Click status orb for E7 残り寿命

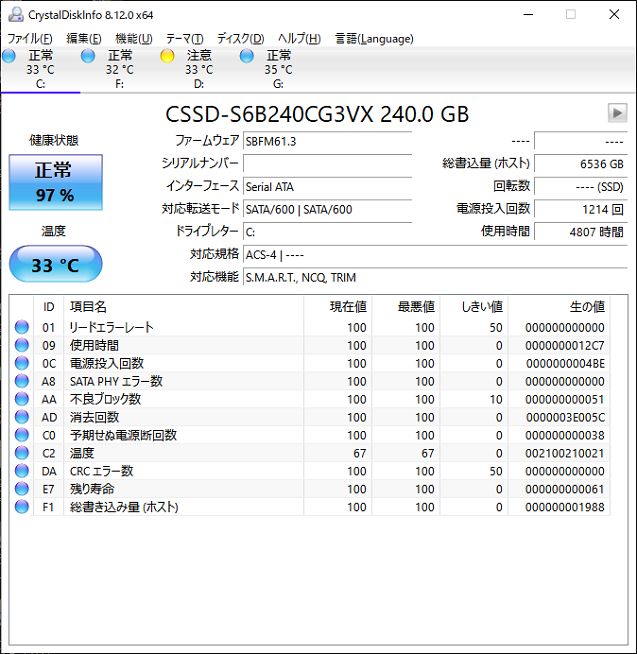(x=22, y=488)
